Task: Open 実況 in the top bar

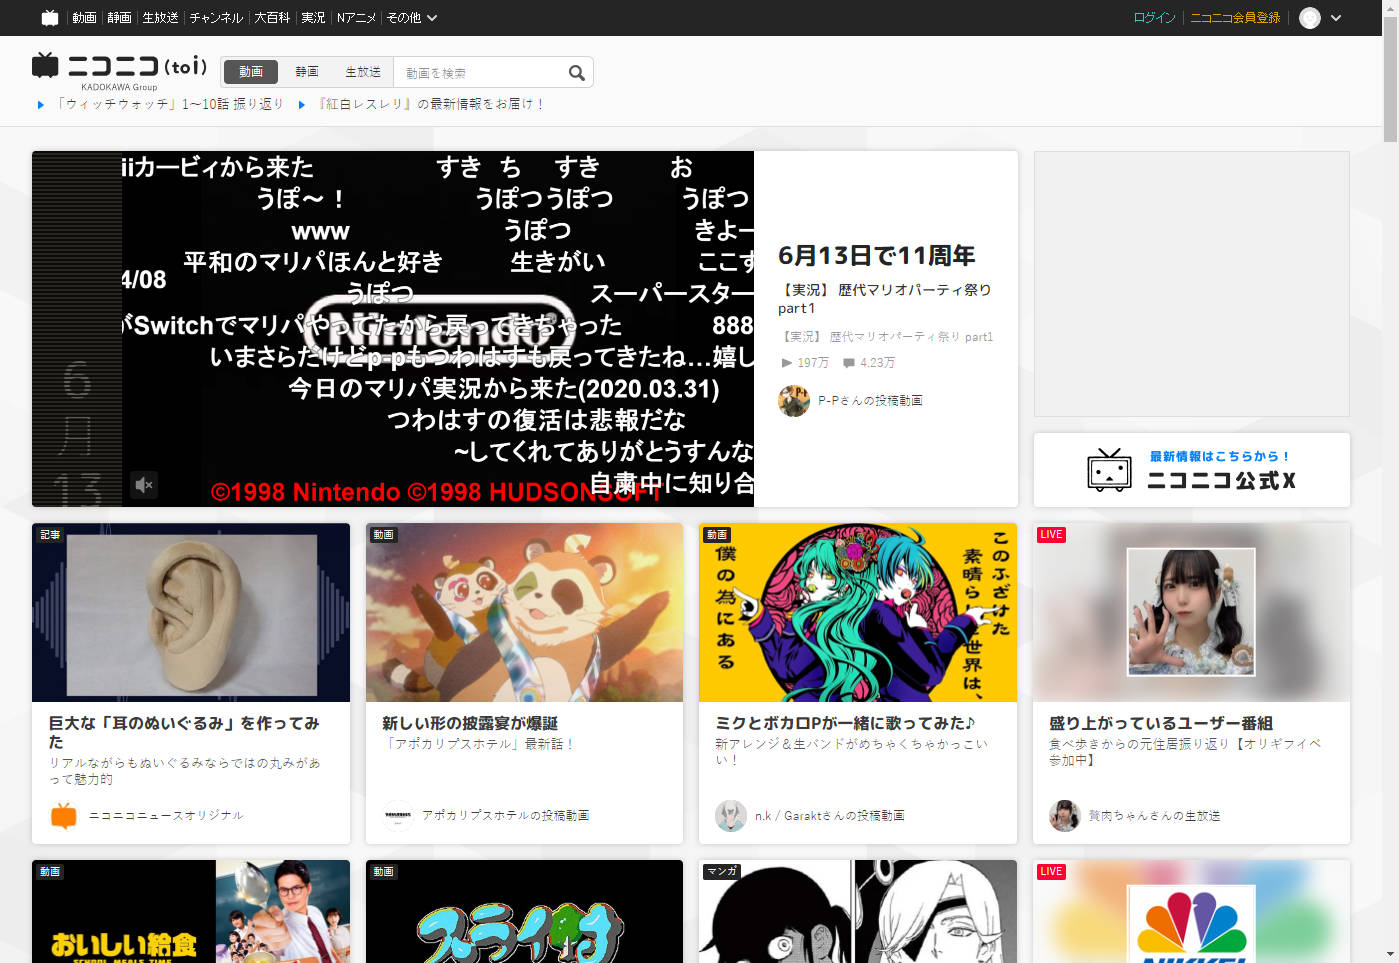Action: point(313,18)
